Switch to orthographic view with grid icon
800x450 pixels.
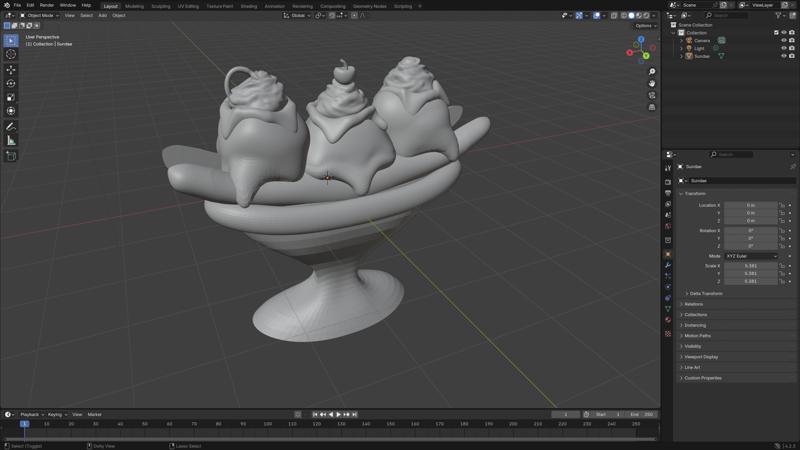tap(652, 107)
